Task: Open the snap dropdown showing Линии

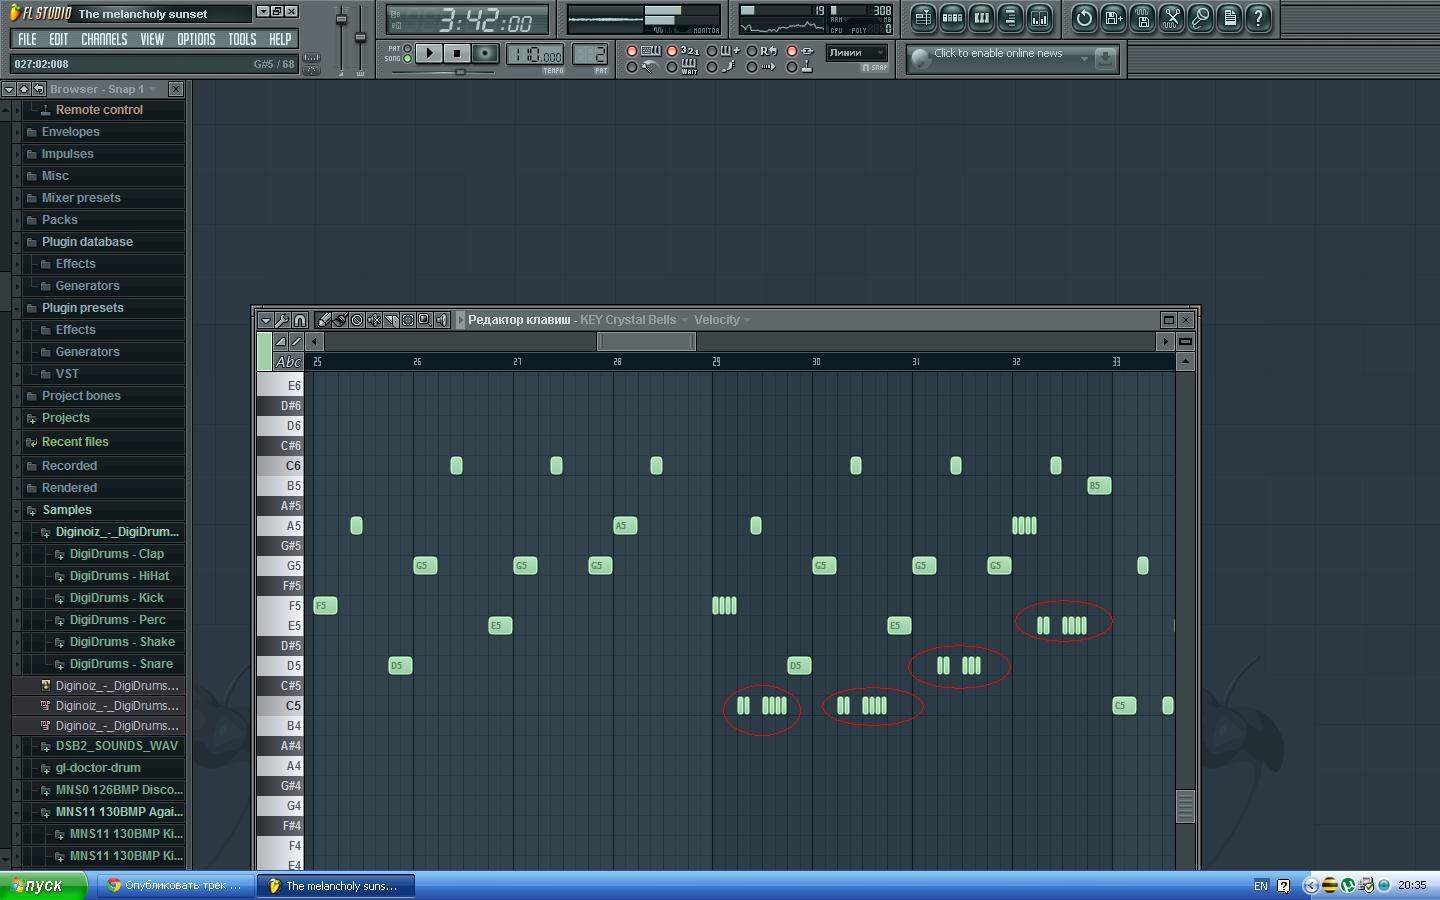Action: [x=856, y=53]
